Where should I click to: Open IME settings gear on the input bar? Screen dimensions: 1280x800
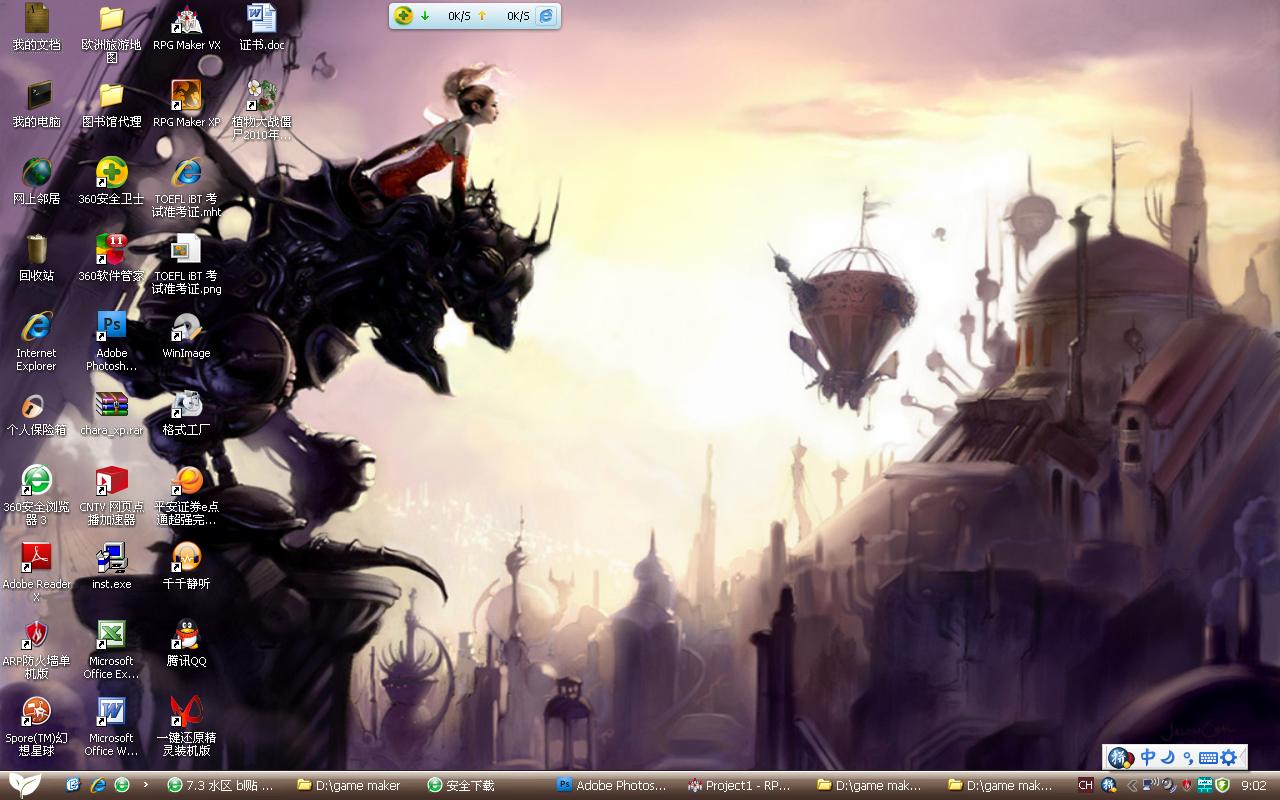[x=1229, y=757]
